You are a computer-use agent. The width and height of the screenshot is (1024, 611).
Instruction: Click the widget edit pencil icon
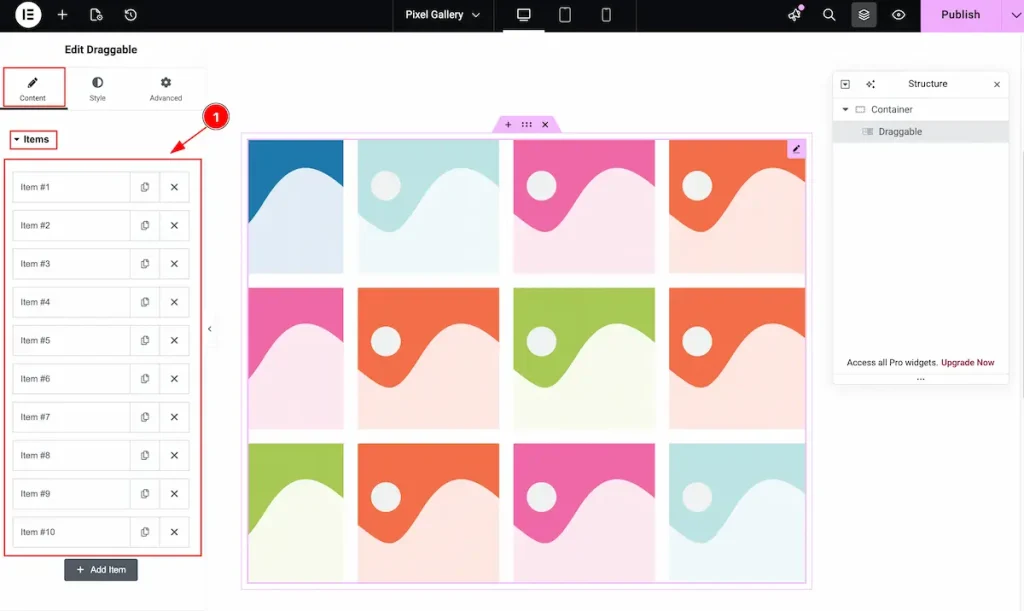[797, 149]
